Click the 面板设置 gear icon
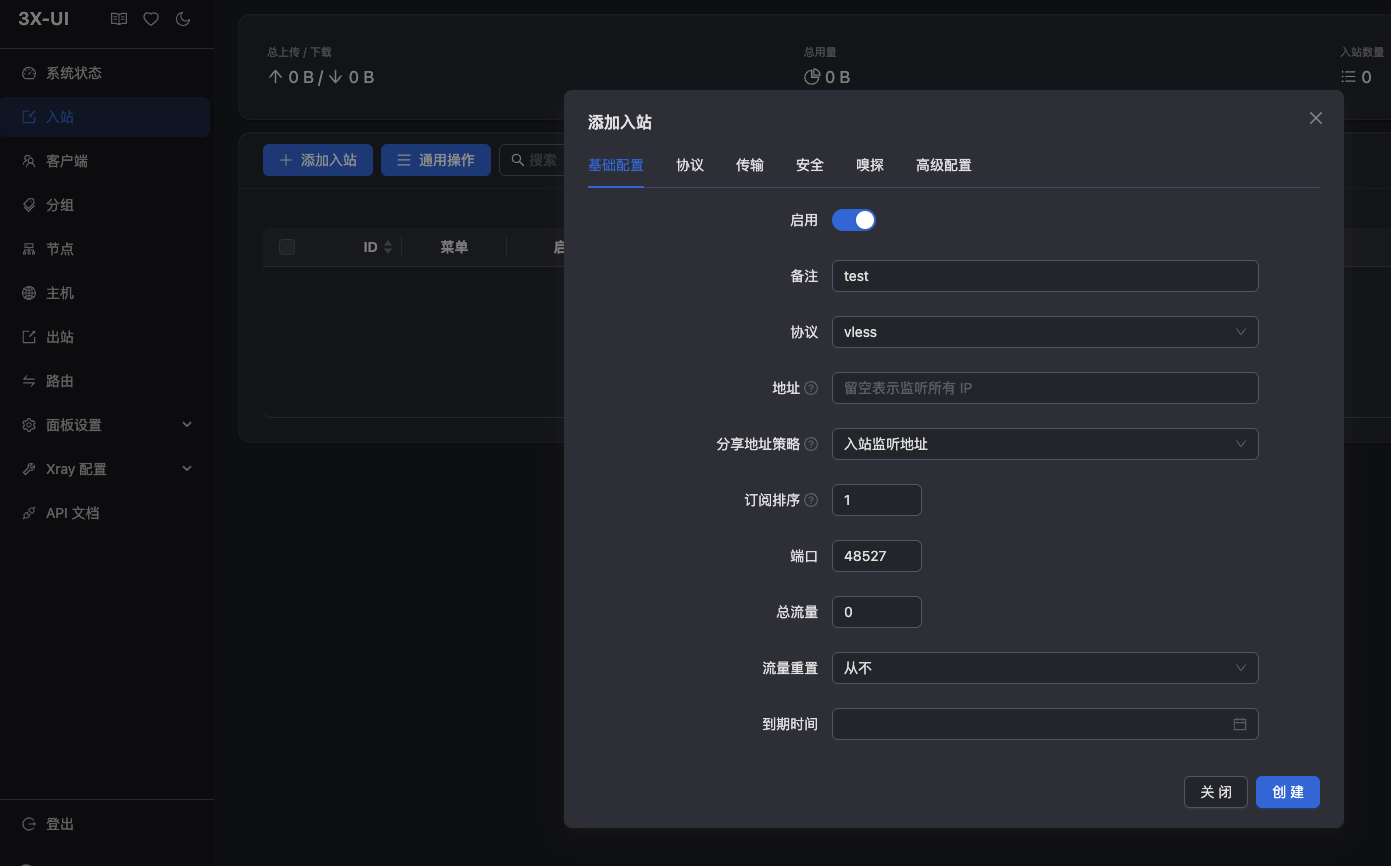 29,425
